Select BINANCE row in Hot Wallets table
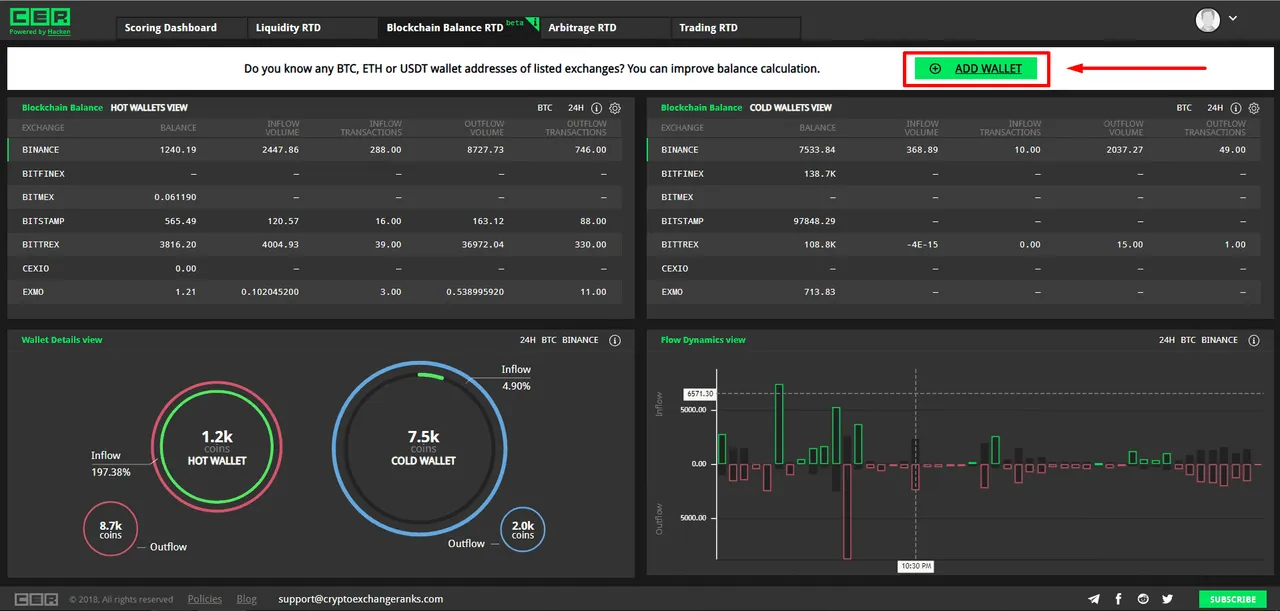This screenshot has height=611, width=1280. point(314,150)
